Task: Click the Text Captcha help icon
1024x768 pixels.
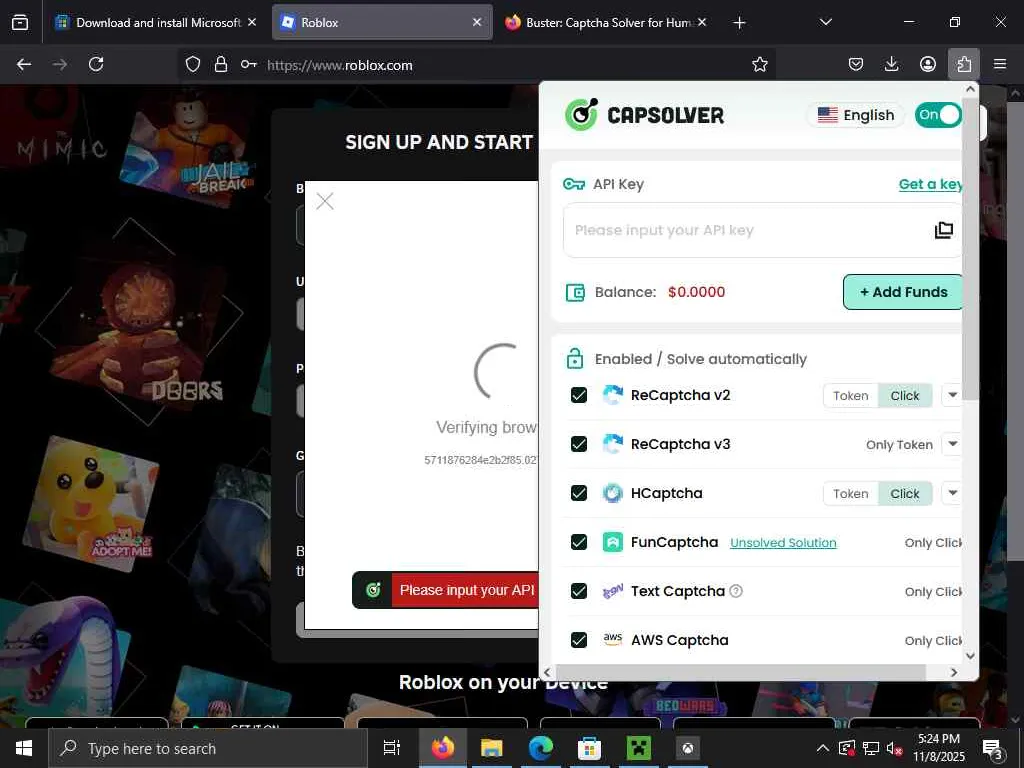Action: pyautogui.click(x=735, y=591)
